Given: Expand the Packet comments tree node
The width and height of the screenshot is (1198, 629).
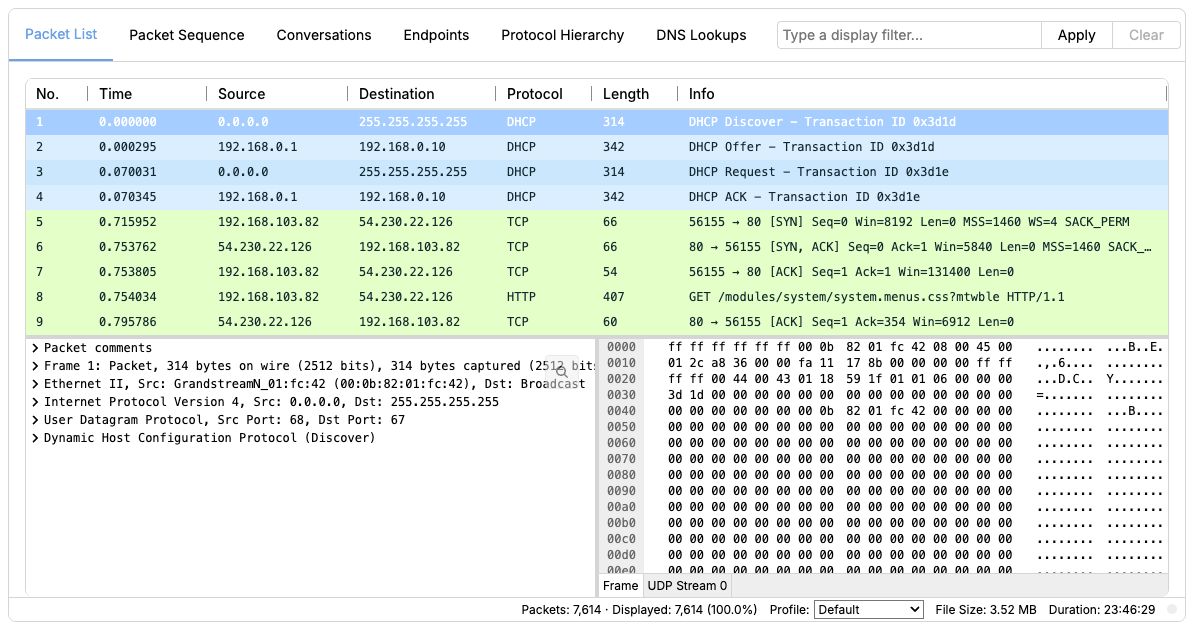Looking at the screenshot, I should coord(36,348).
